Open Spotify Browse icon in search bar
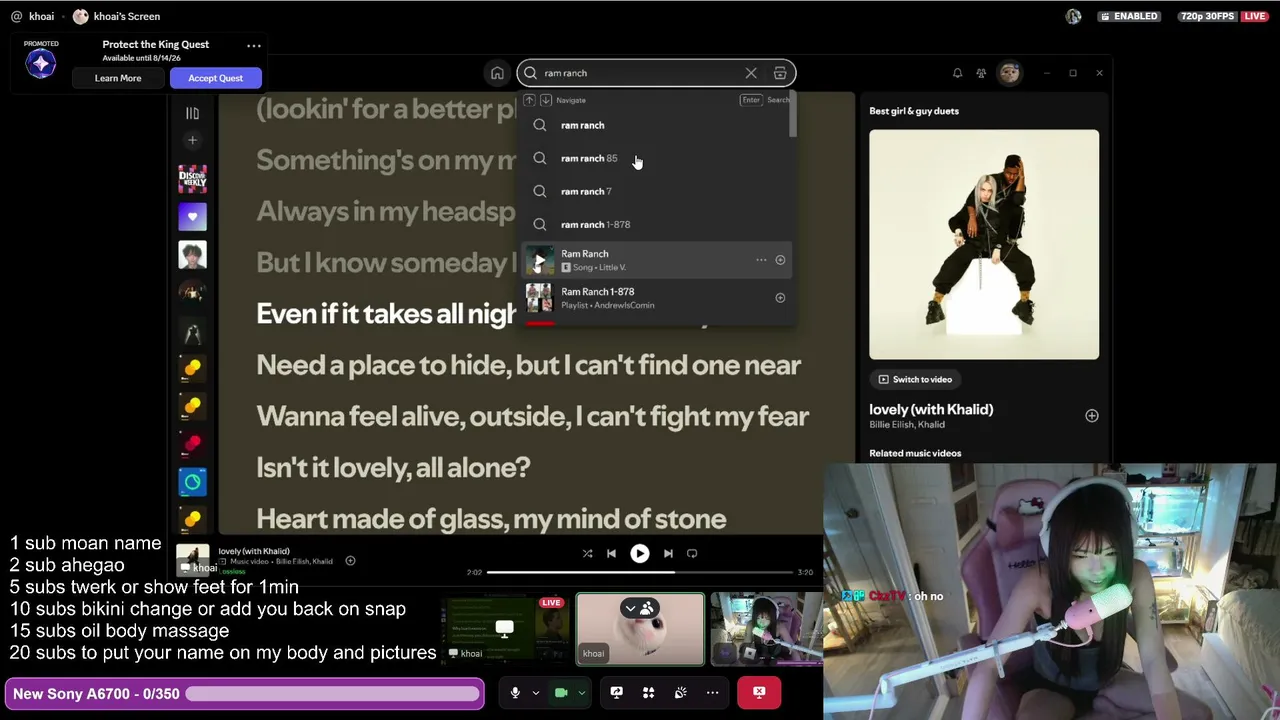The image size is (1280, 720). coord(780,73)
